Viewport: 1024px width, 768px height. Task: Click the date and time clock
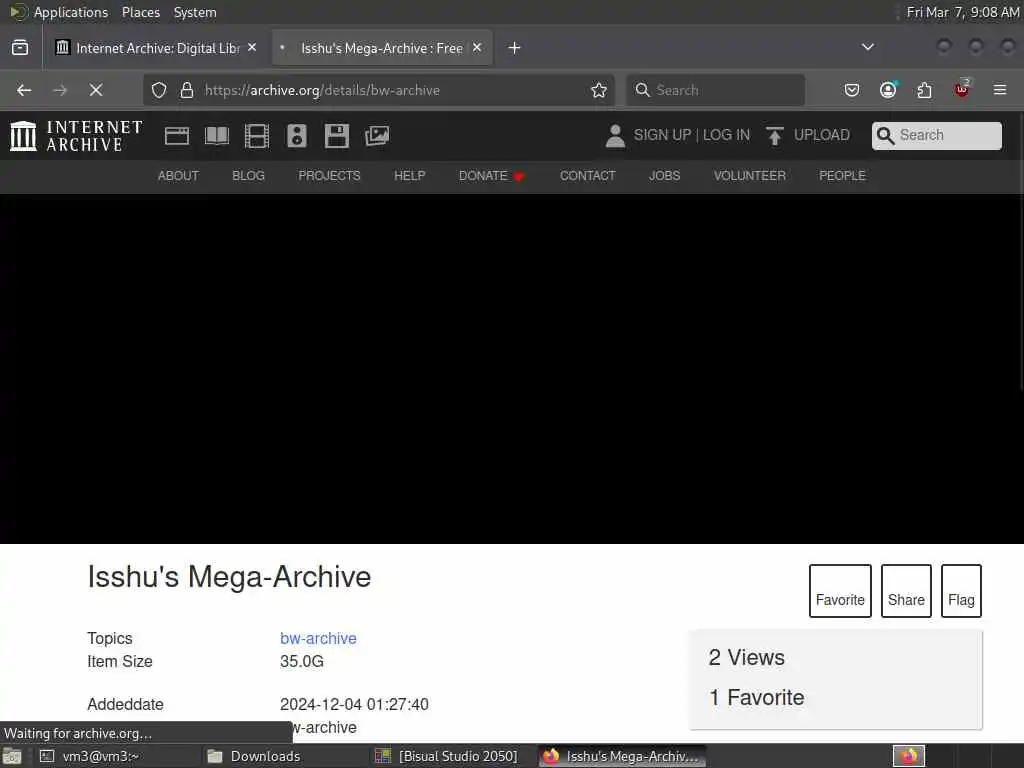coord(963,12)
